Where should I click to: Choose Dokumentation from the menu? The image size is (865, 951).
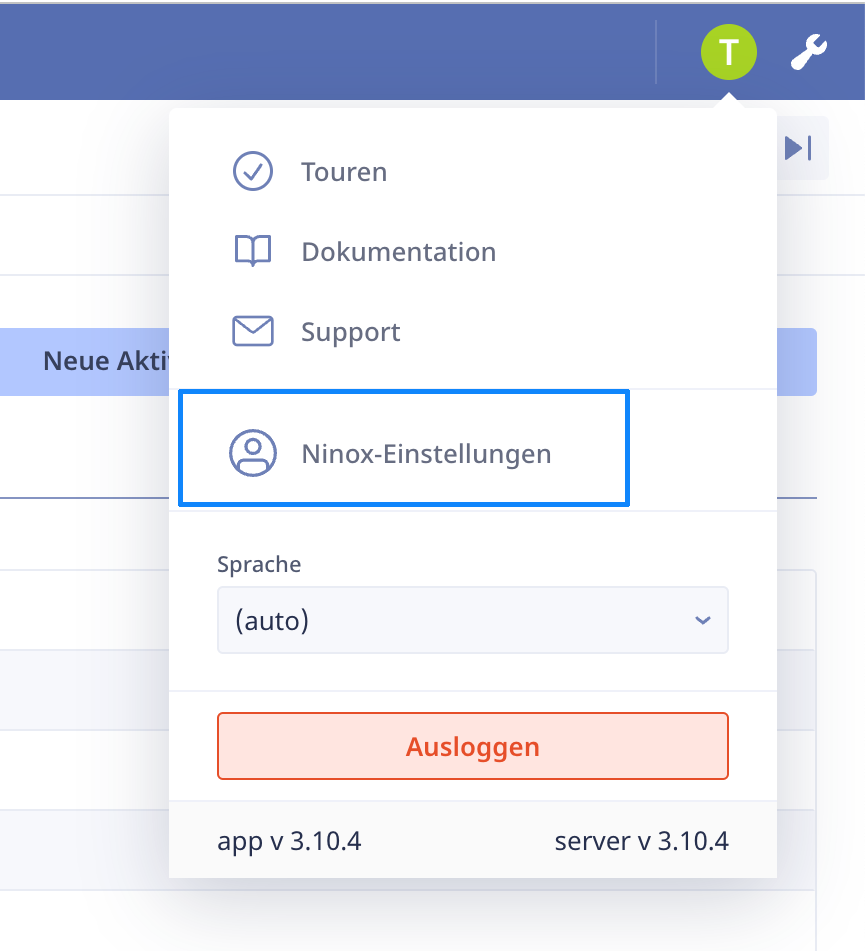point(397,251)
